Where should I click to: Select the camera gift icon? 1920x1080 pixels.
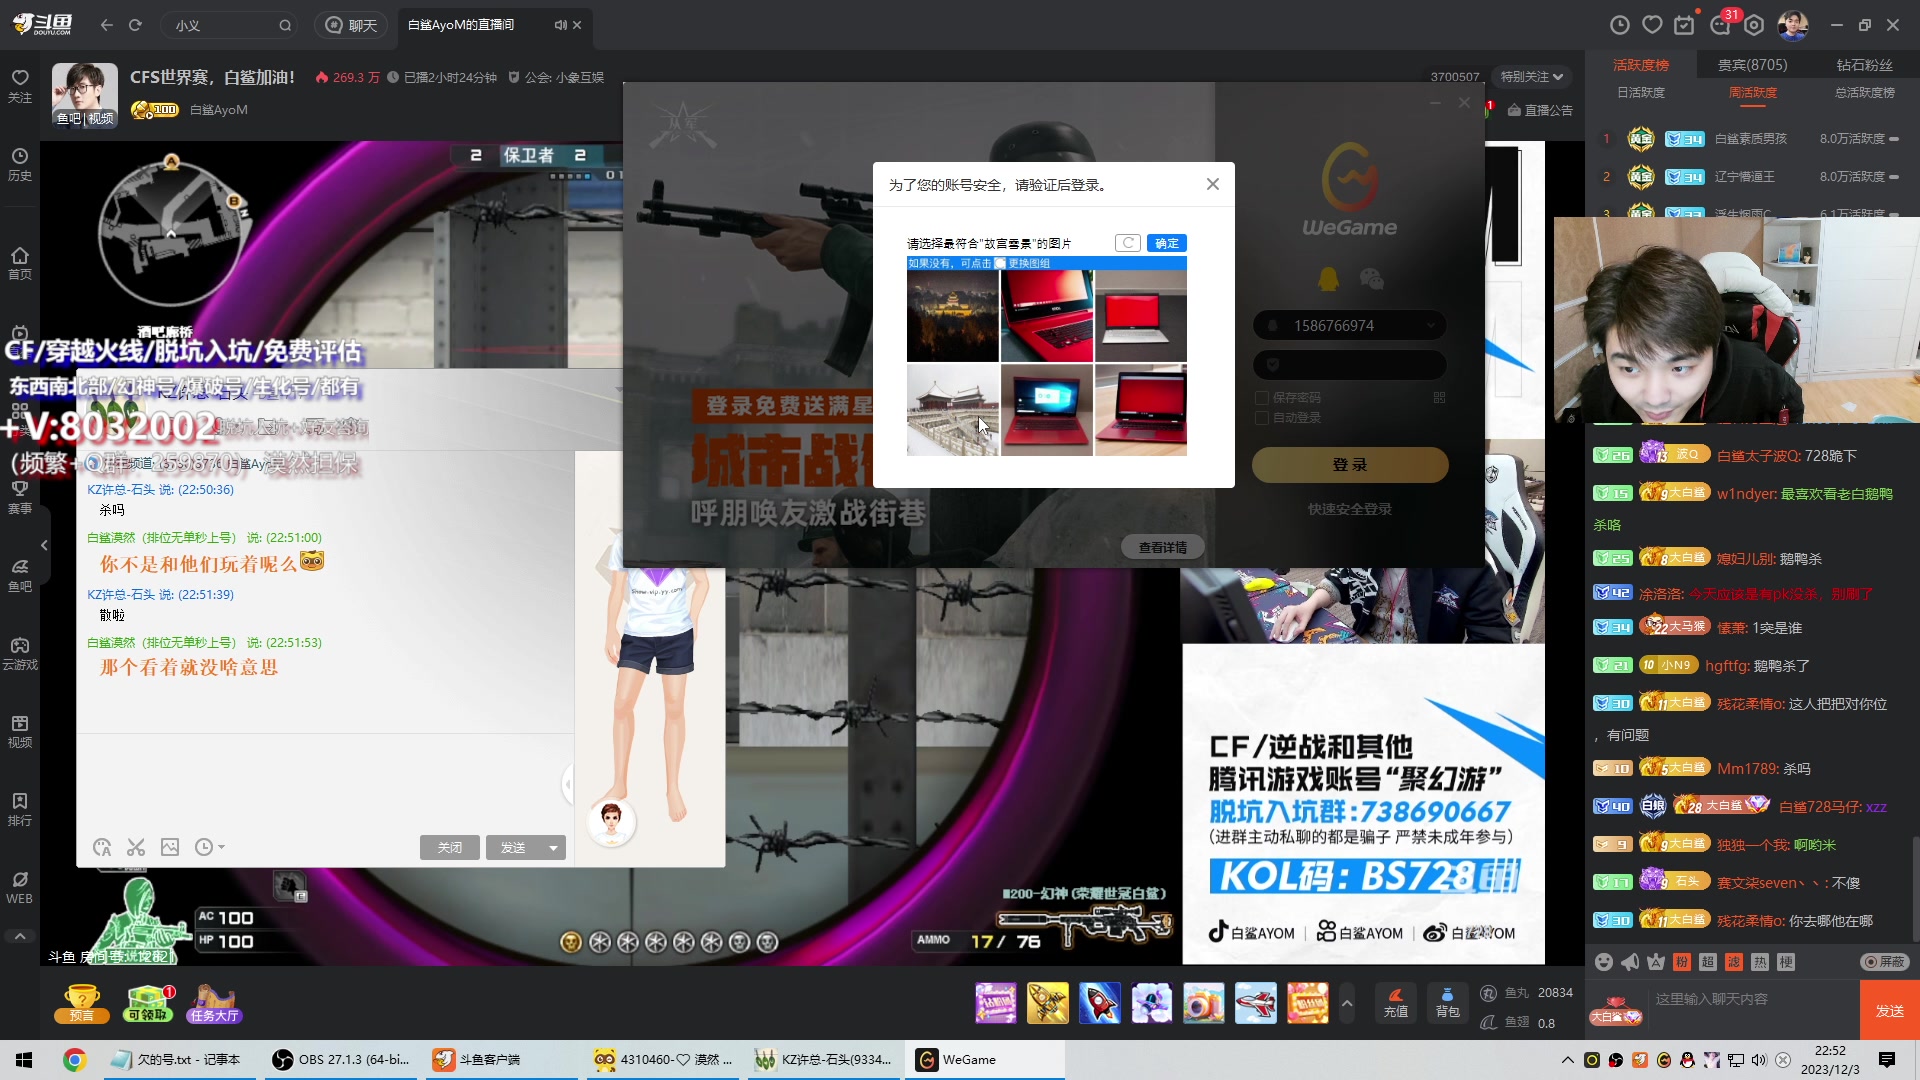1203,1003
